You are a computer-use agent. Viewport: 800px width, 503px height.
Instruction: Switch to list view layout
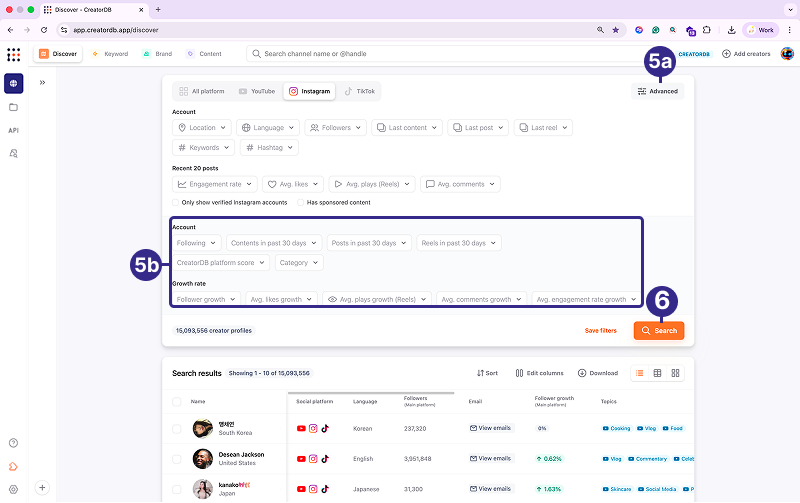639,373
